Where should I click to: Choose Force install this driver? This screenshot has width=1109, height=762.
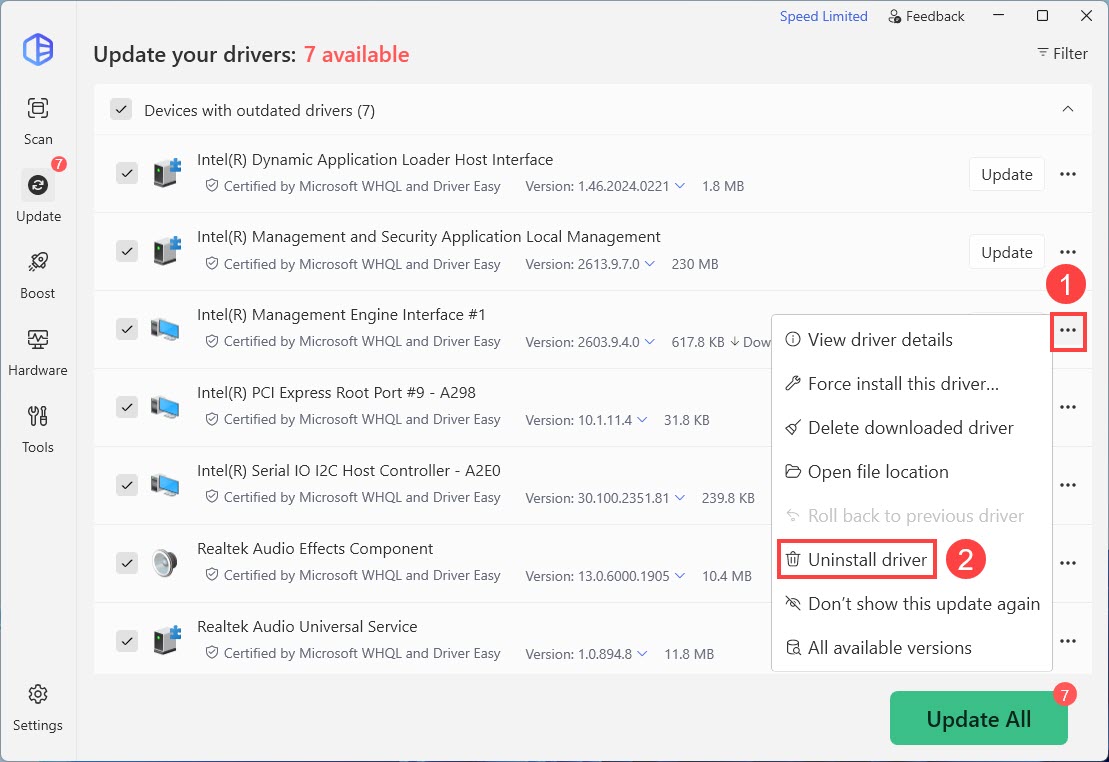[911, 383]
